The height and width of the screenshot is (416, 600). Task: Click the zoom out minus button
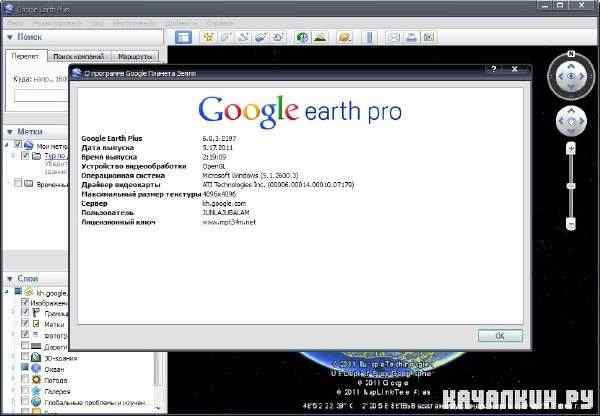point(571,223)
